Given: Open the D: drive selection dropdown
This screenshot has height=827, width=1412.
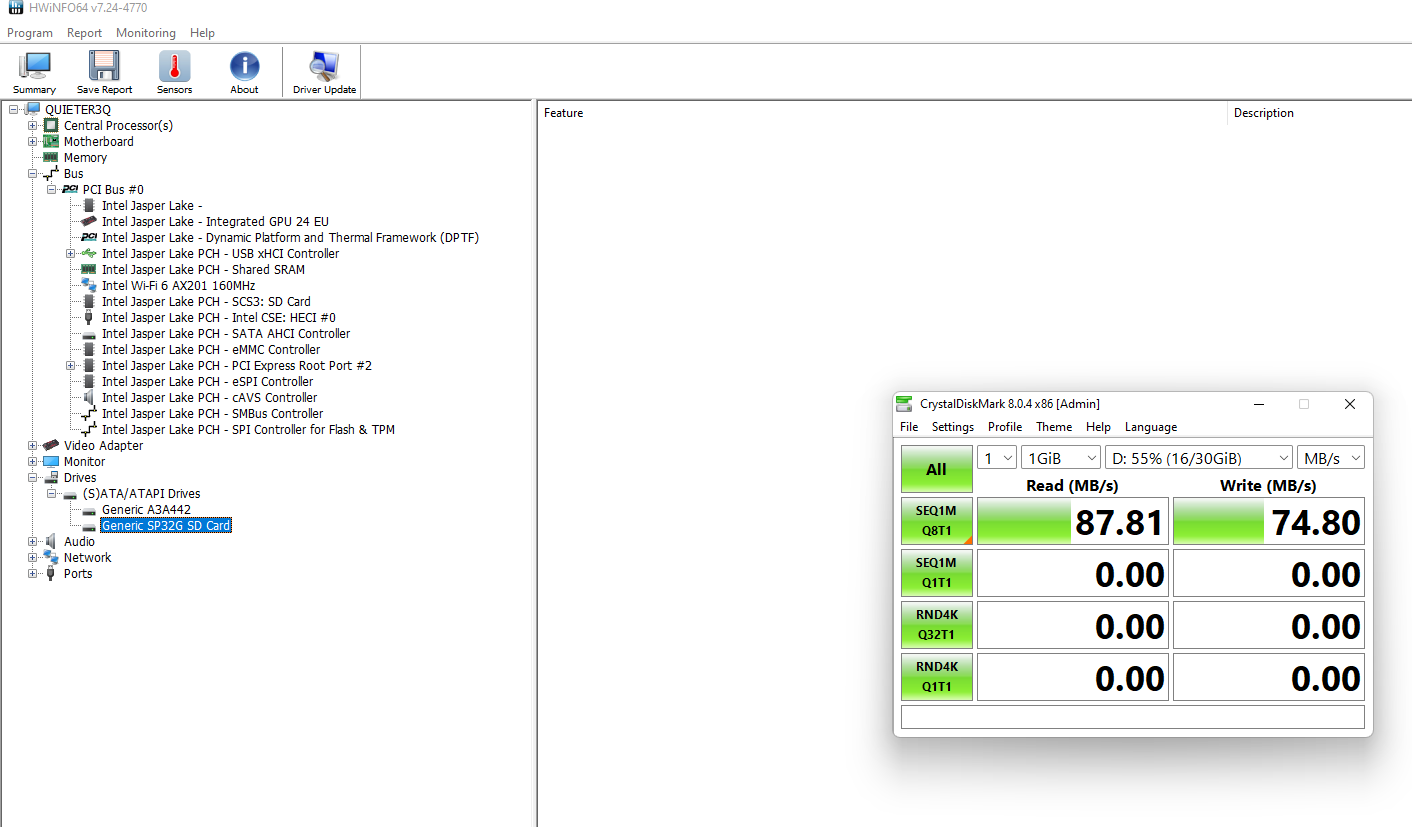Looking at the screenshot, I should [x=1199, y=458].
